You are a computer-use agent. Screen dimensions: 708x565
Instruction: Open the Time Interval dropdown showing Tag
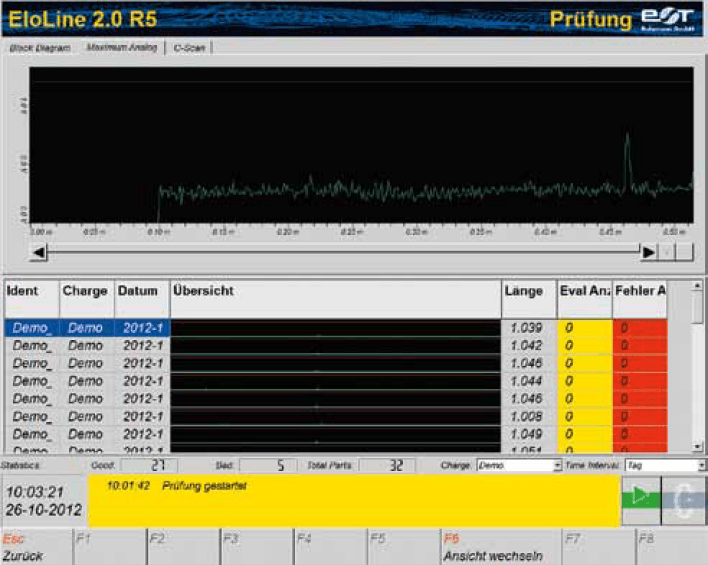coord(665,465)
